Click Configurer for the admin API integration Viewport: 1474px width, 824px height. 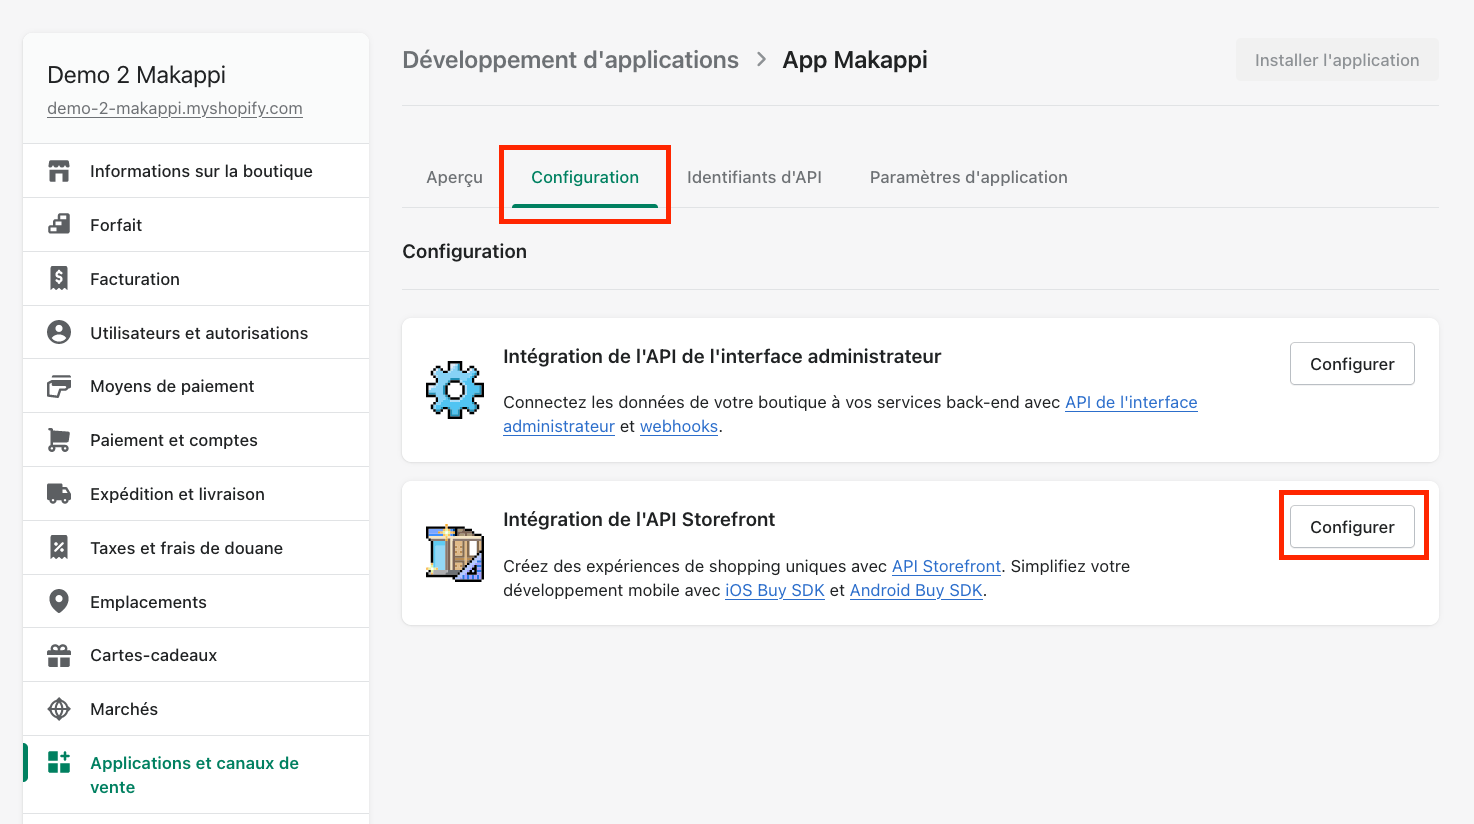tap(1352, 364)
